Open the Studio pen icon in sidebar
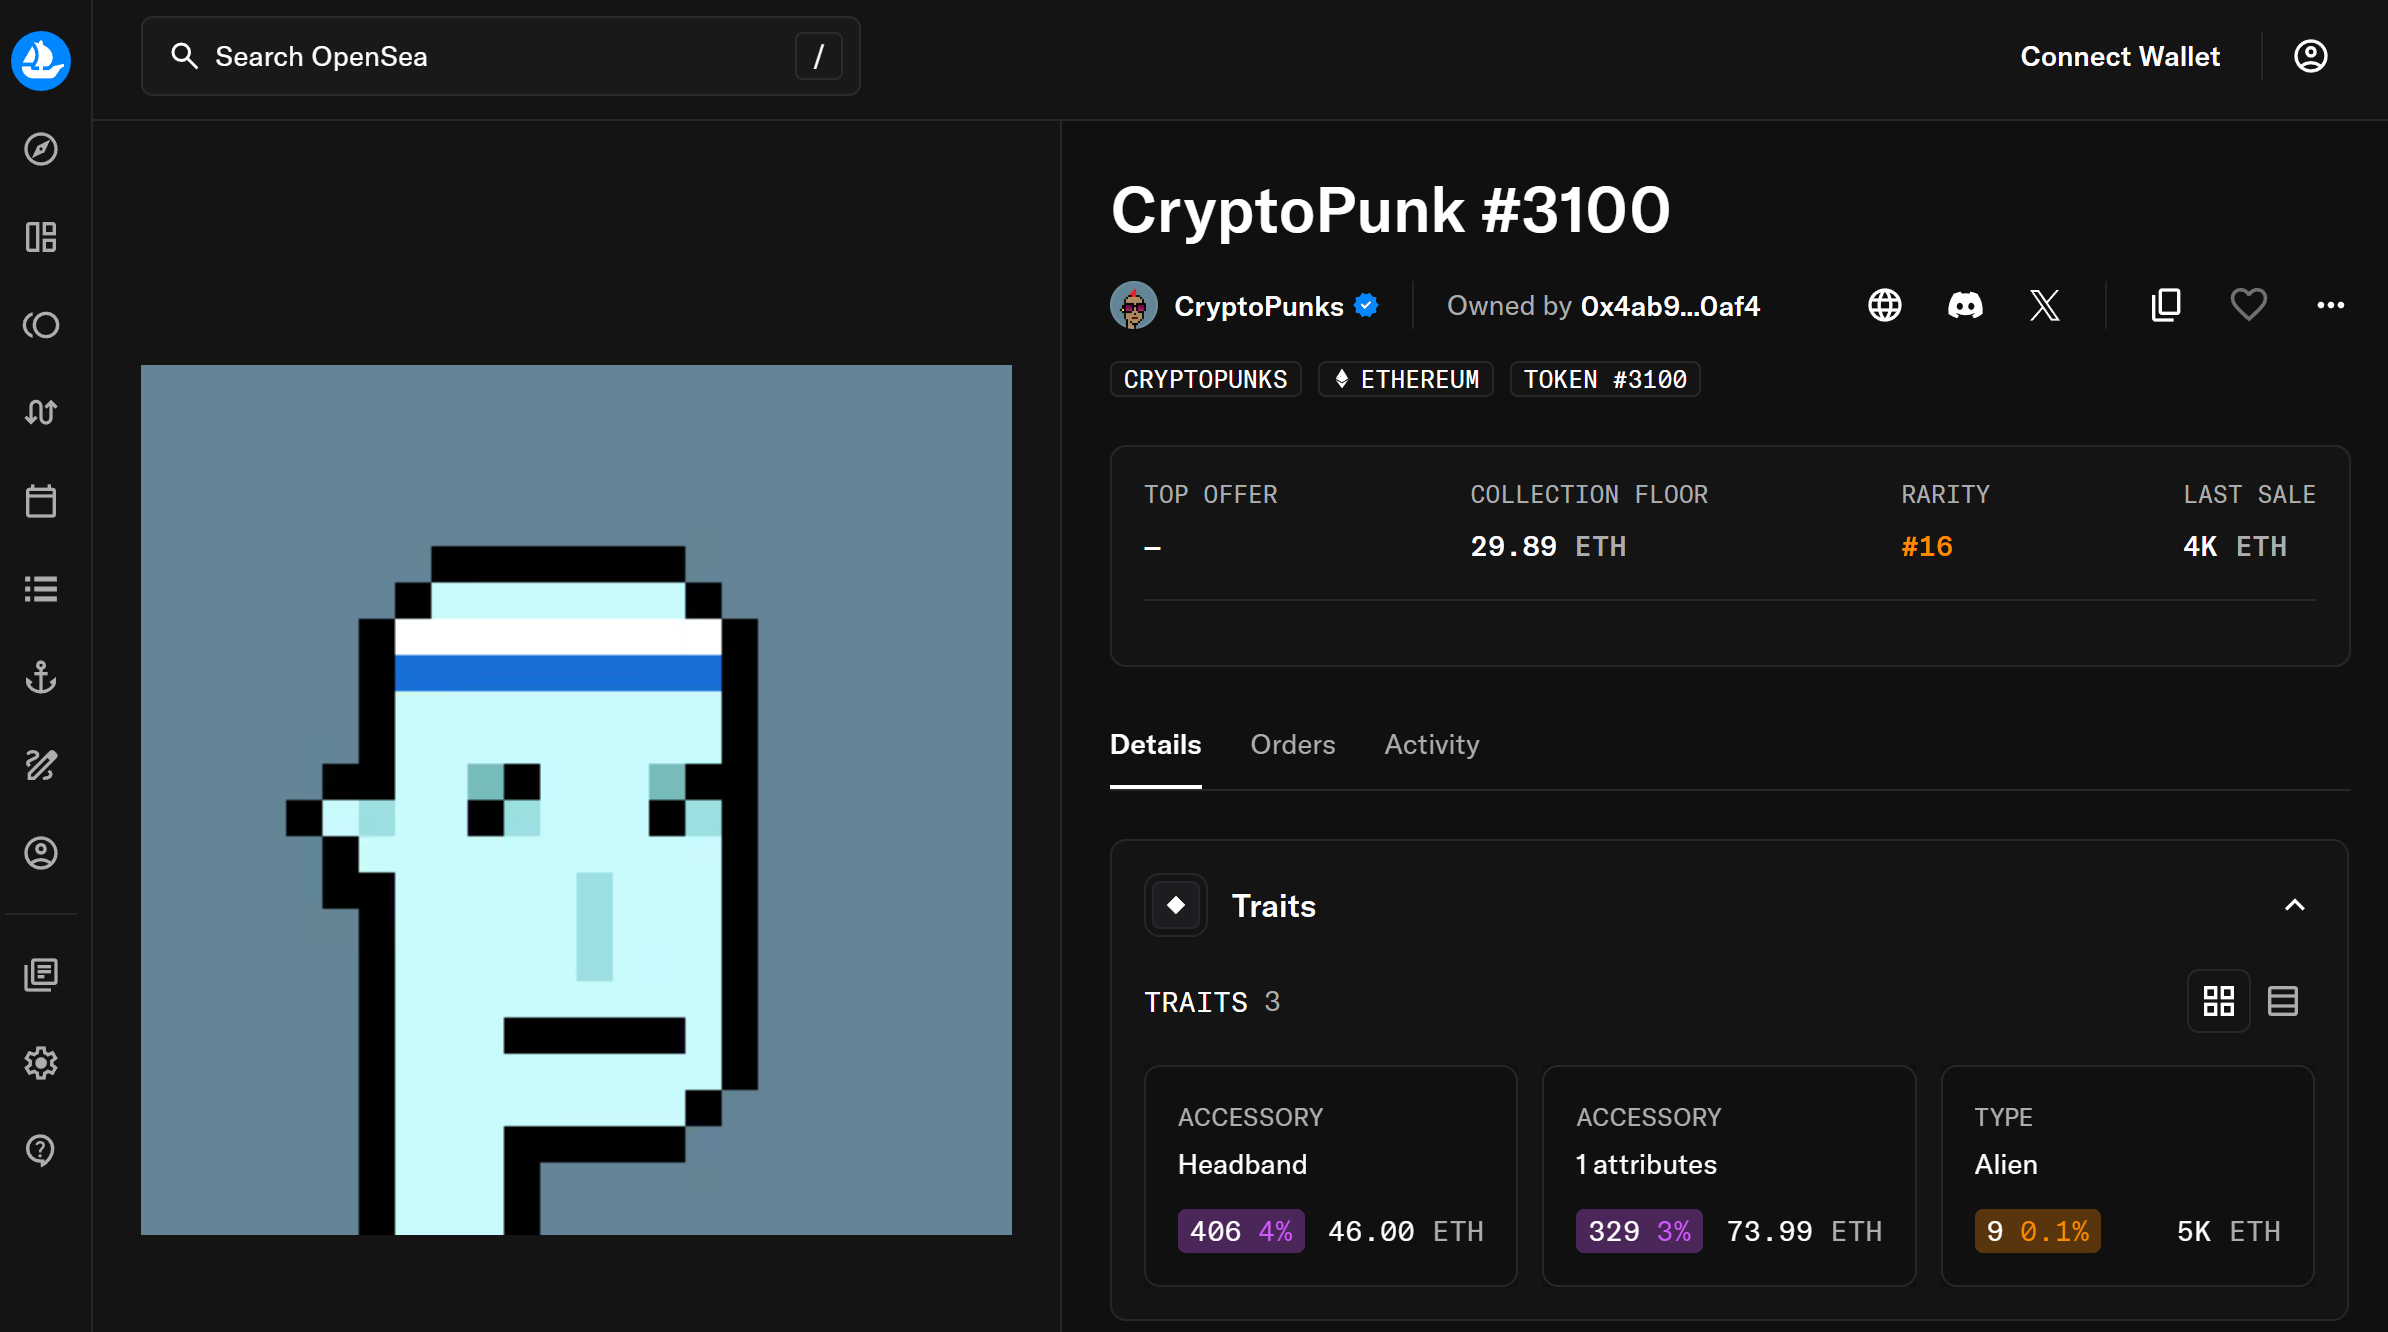 pyautogui.click(x=41, y=765)
